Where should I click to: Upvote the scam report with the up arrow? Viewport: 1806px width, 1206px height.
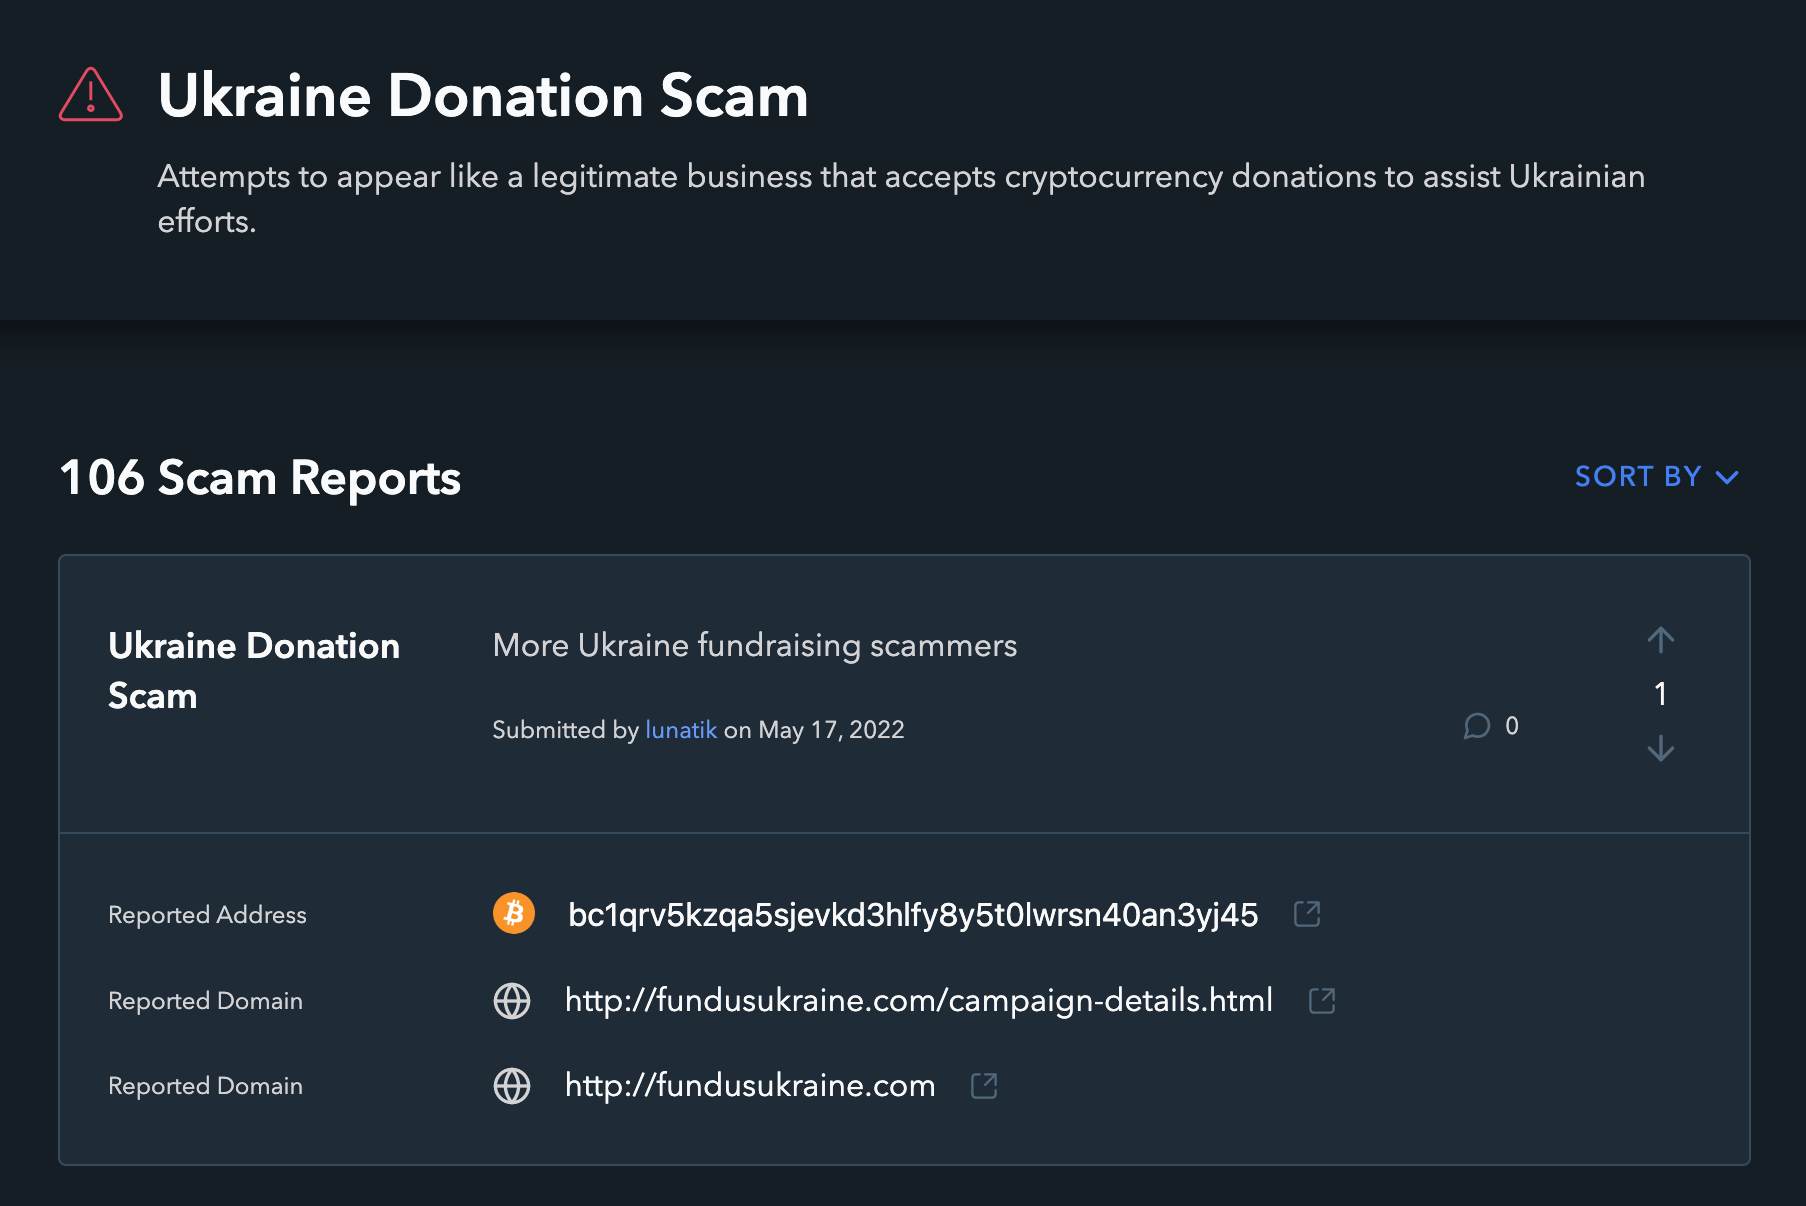(1661, 640)
